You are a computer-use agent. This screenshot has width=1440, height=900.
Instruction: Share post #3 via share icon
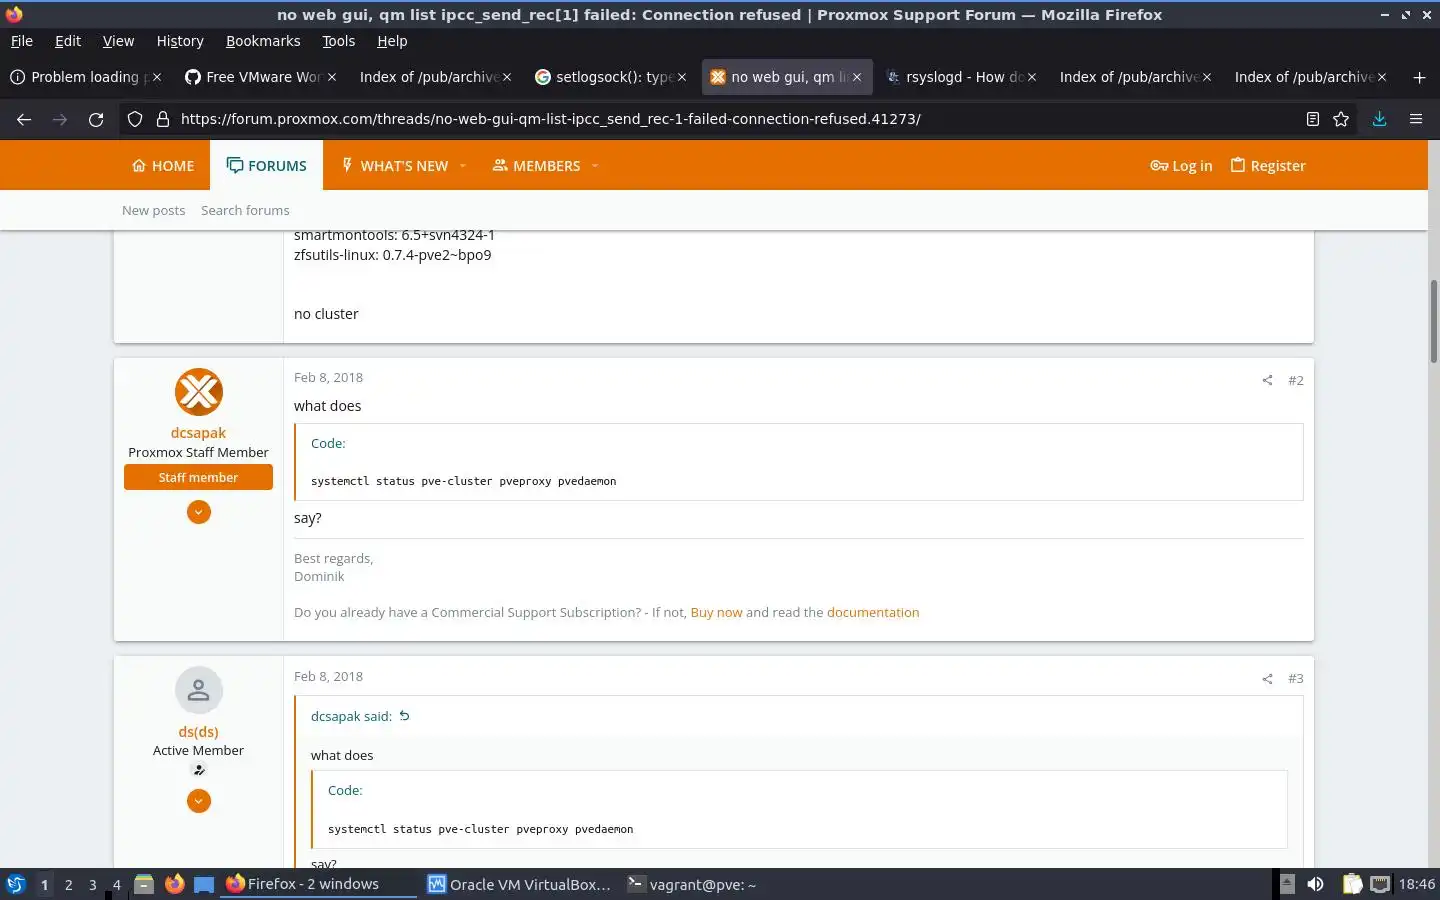[x=1267, y=679]
